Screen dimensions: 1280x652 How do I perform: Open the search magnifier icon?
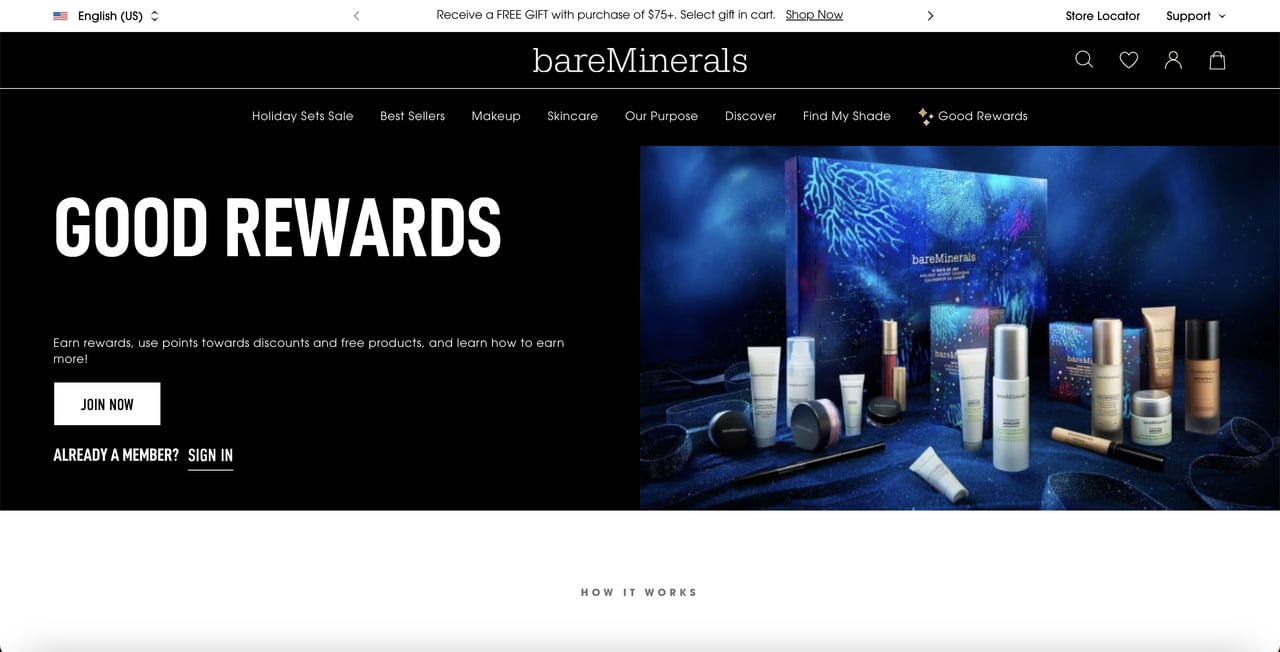point(1084,60)
